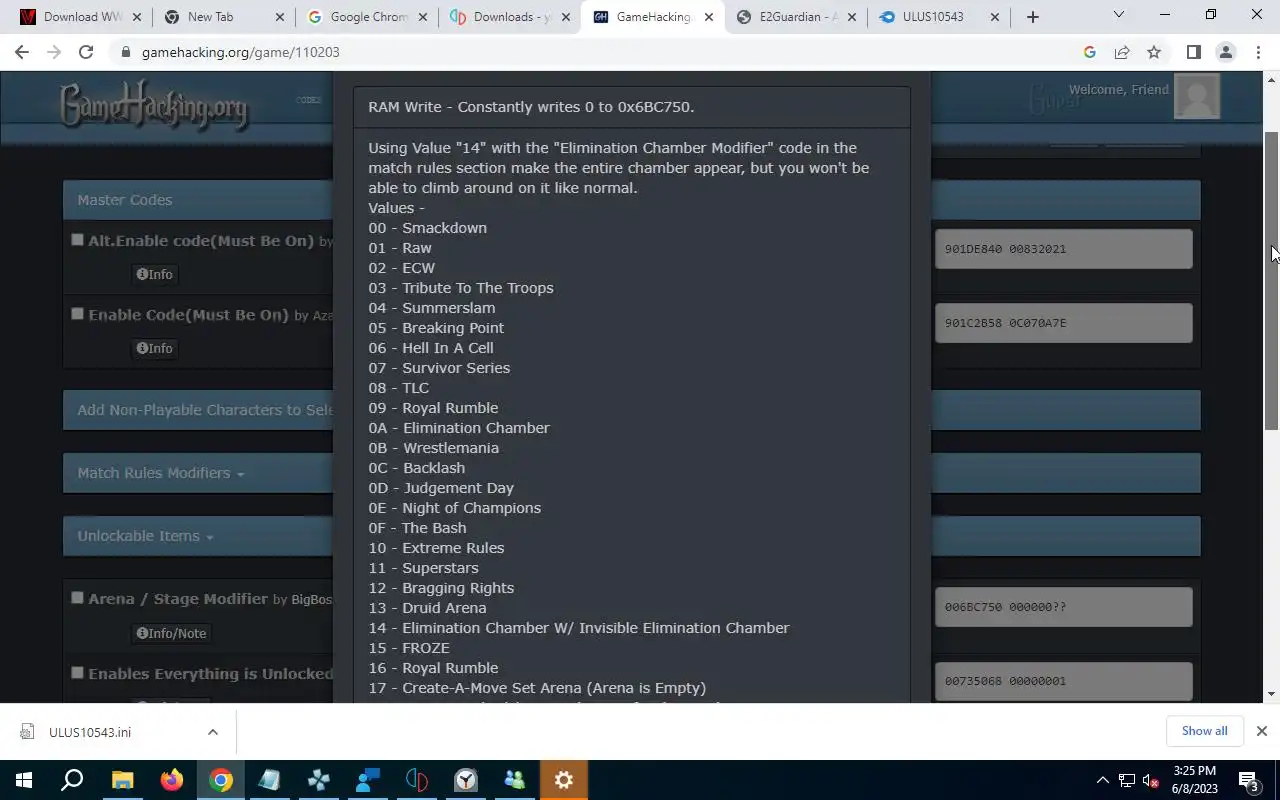This screenshot has width=1280, height=800.
Task: Open Chrome's three-dot menu
Action: click(1257, 52)
